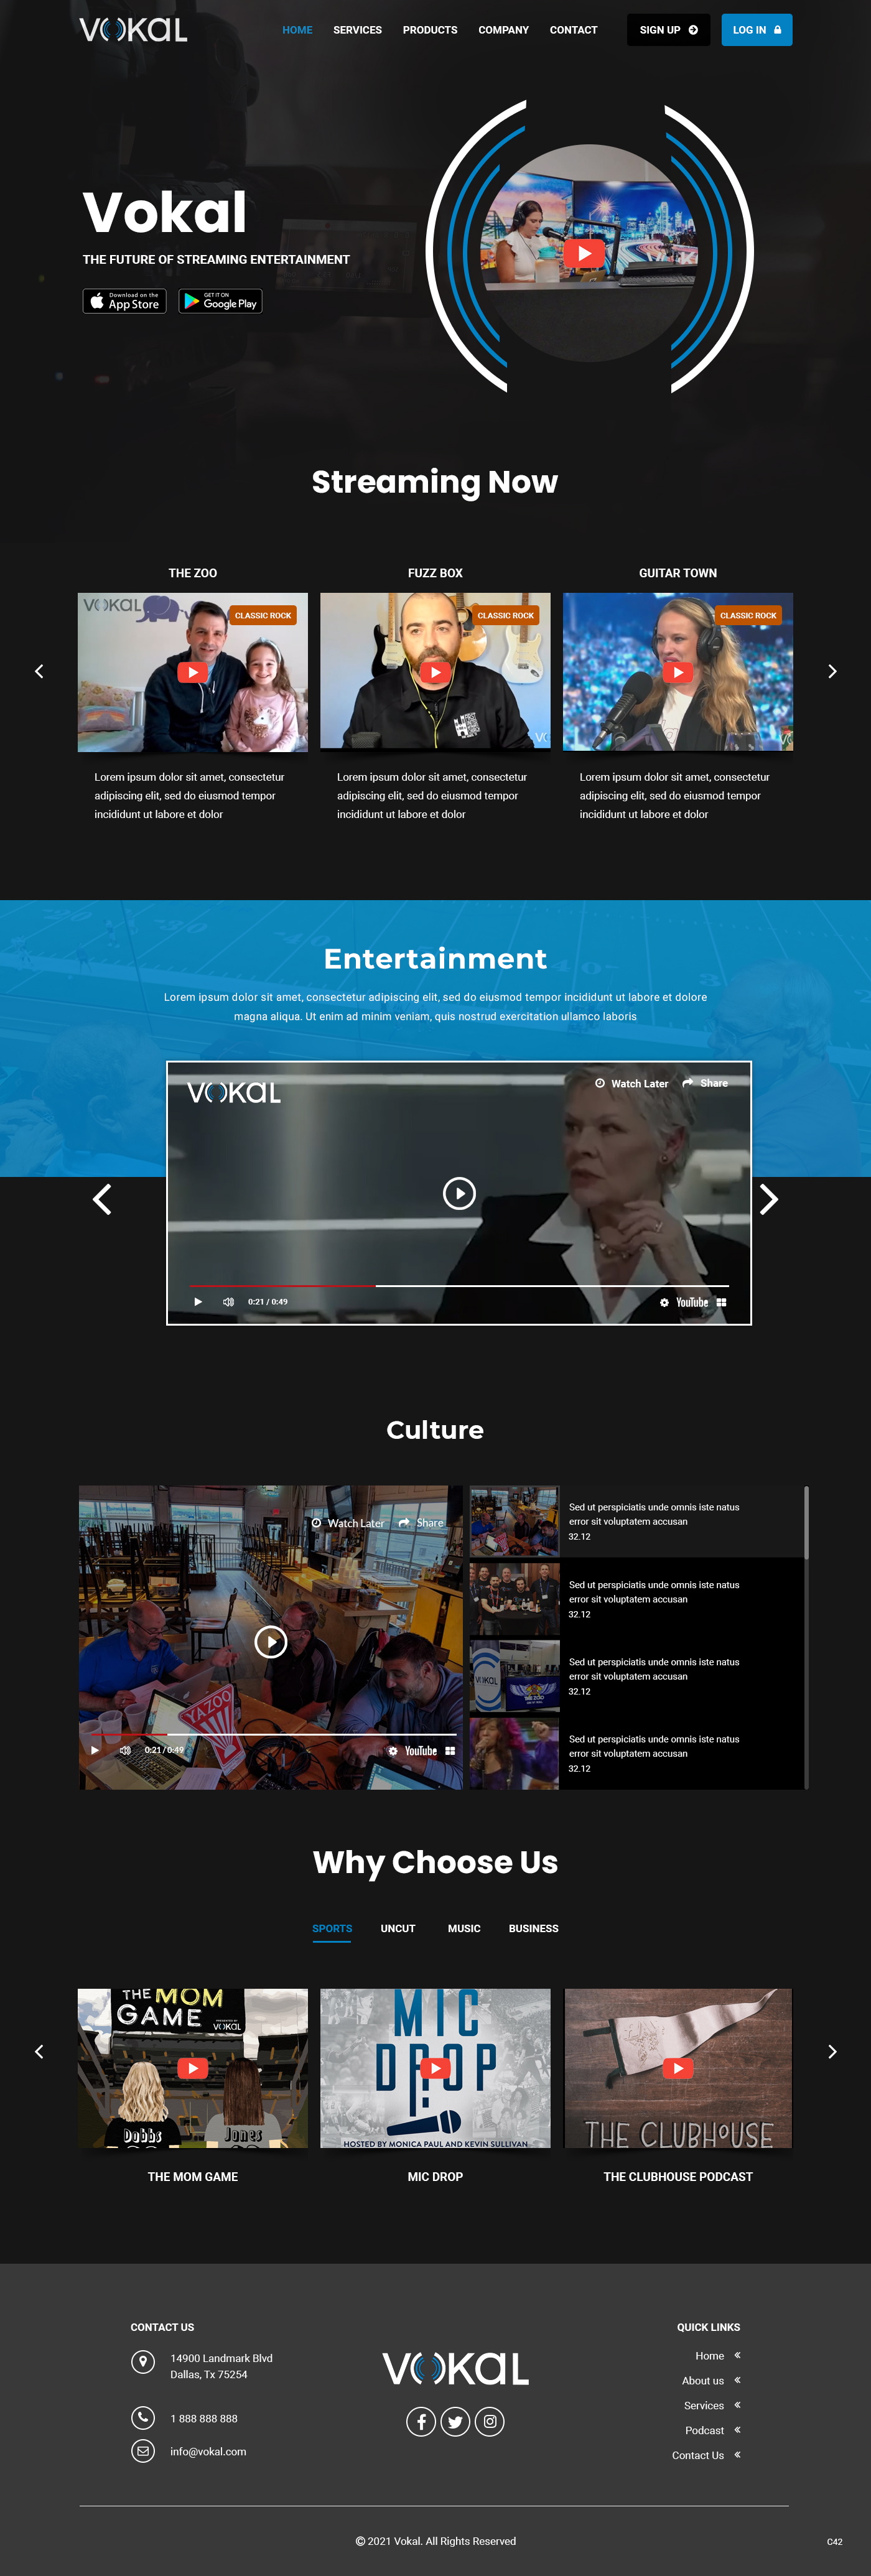The height and width of the screenshot is (2576, 871).
Task: Play the Fuzz Box stream video
Action: (x=435, y=672)
